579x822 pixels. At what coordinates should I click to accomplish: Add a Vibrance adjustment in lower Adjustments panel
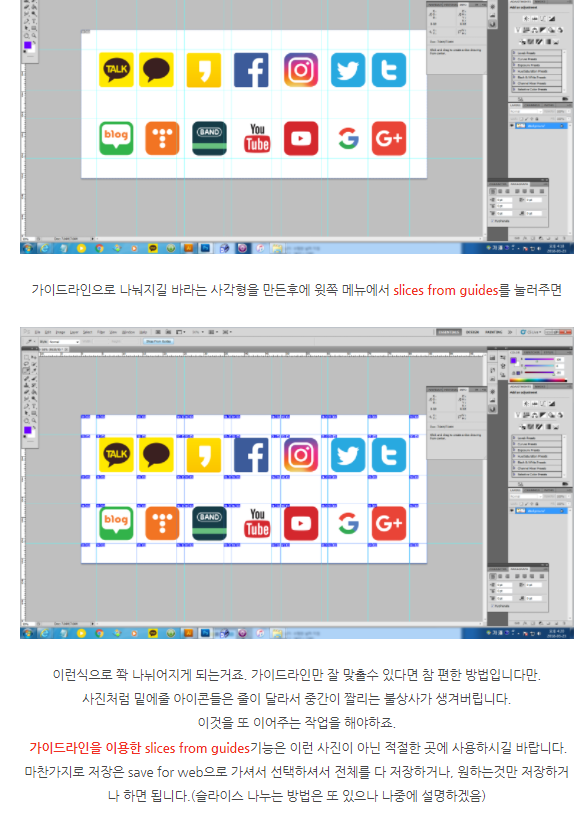518,415
